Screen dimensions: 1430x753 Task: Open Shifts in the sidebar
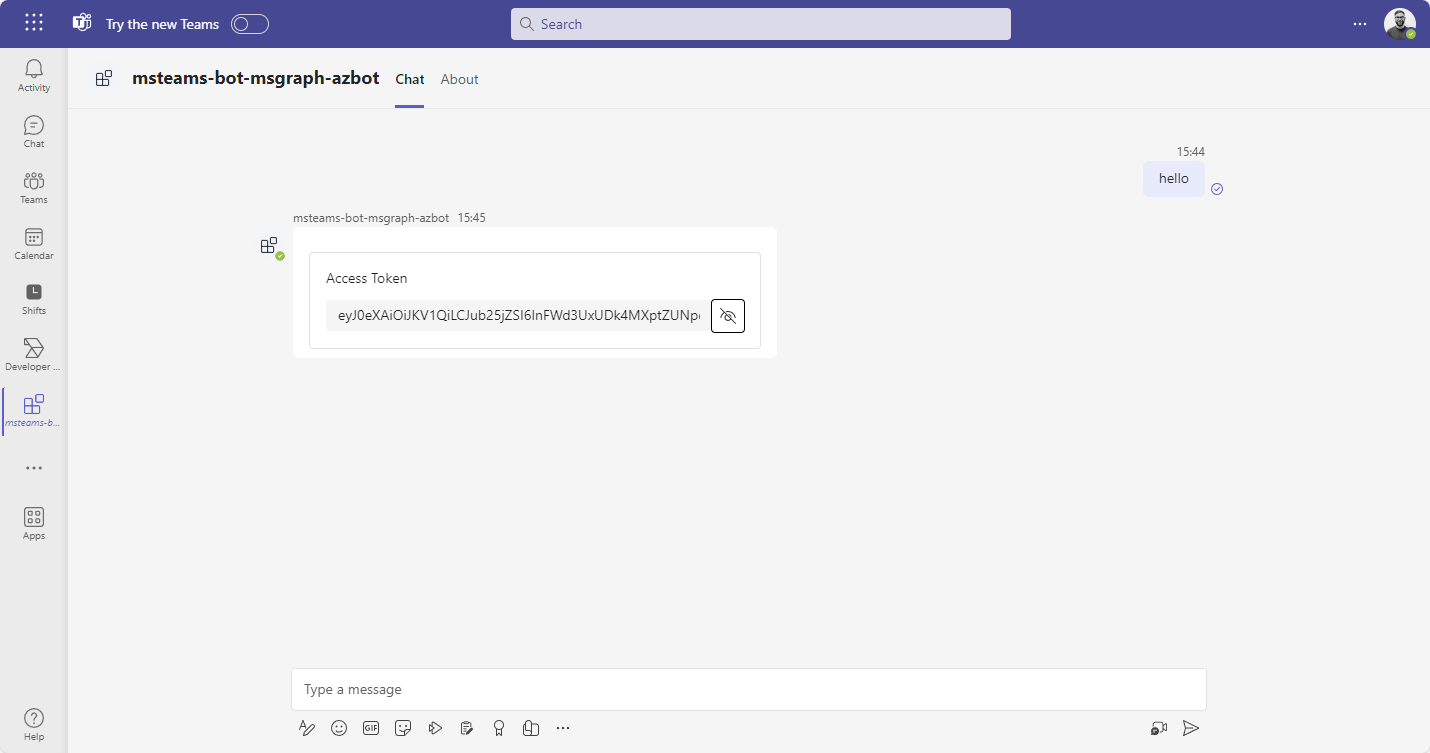pyautogui.click(x=34, y=298)
